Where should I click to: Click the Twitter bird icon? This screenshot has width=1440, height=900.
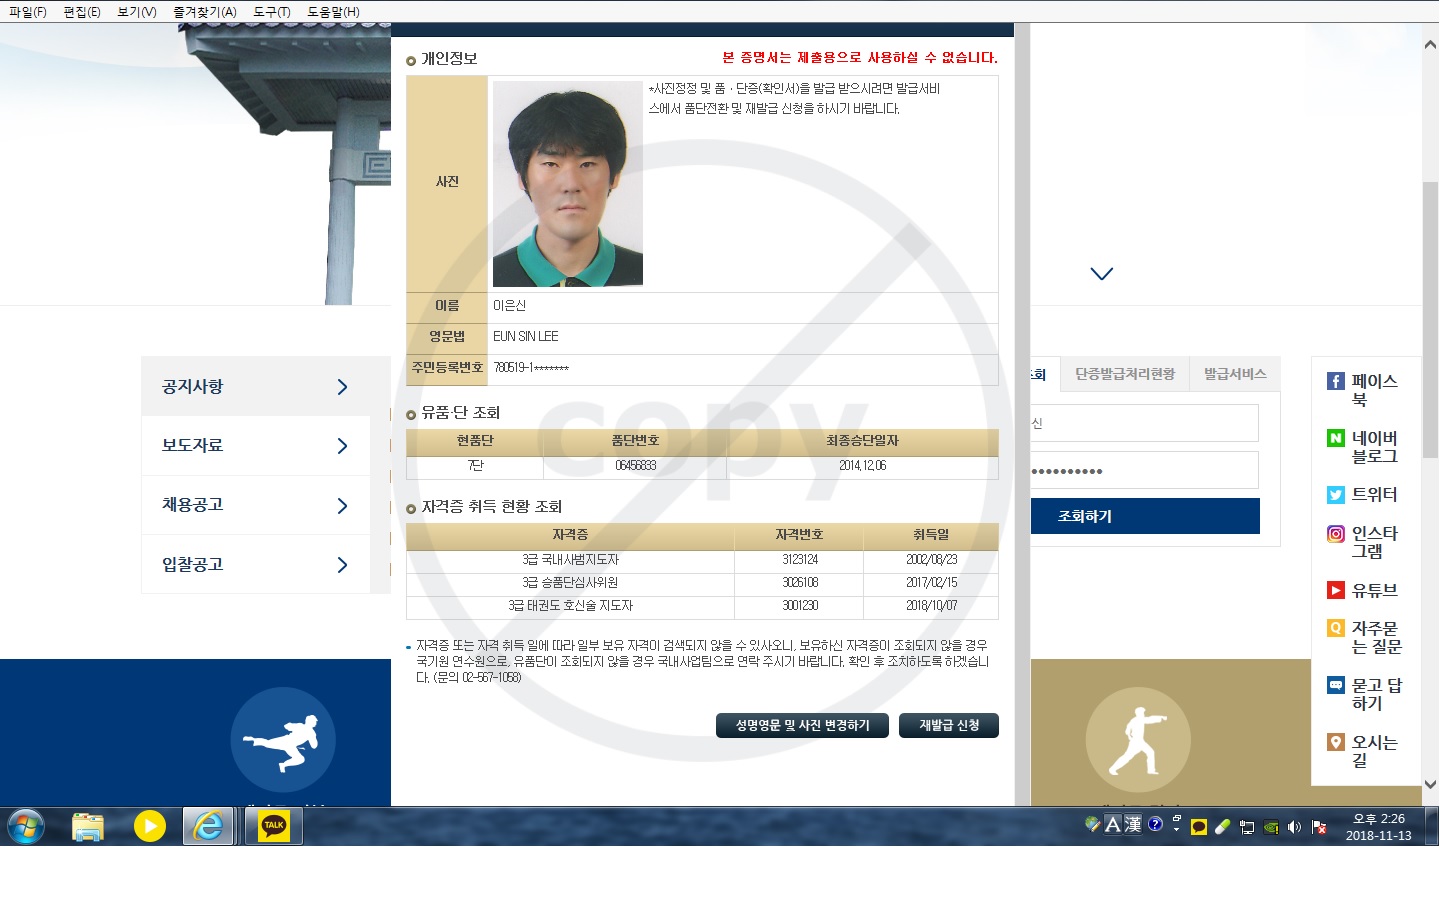click(1335, 495)
